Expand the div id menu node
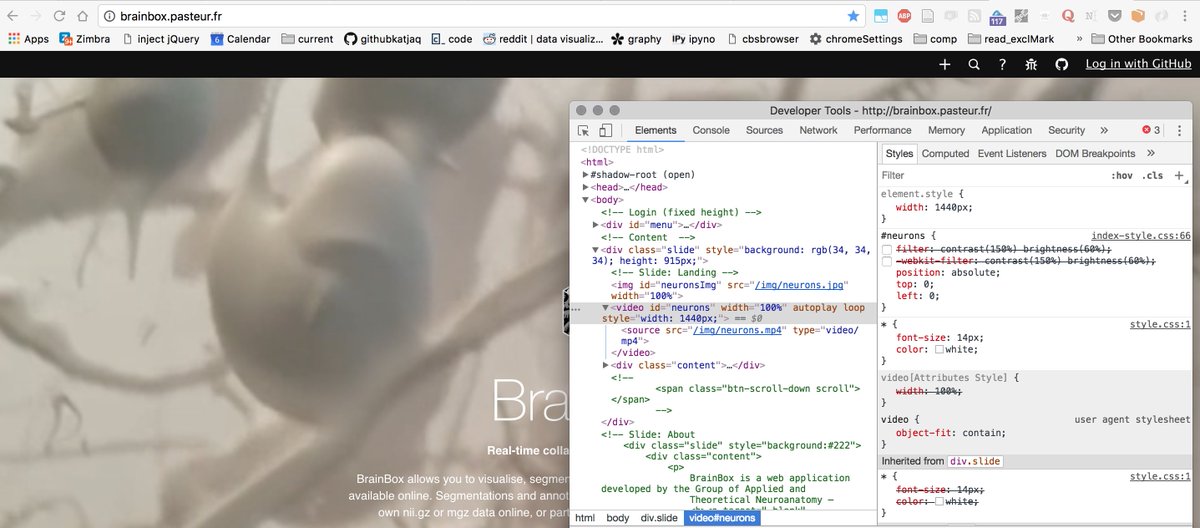 596,224
